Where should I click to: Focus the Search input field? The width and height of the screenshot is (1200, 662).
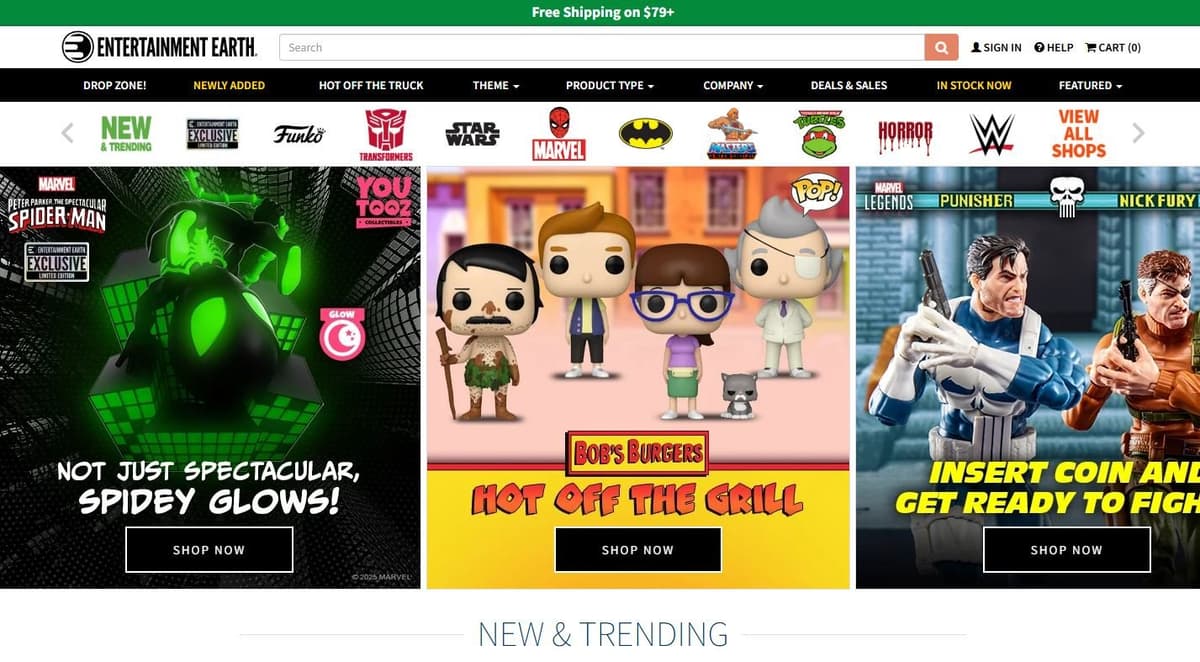click(602, 47)
